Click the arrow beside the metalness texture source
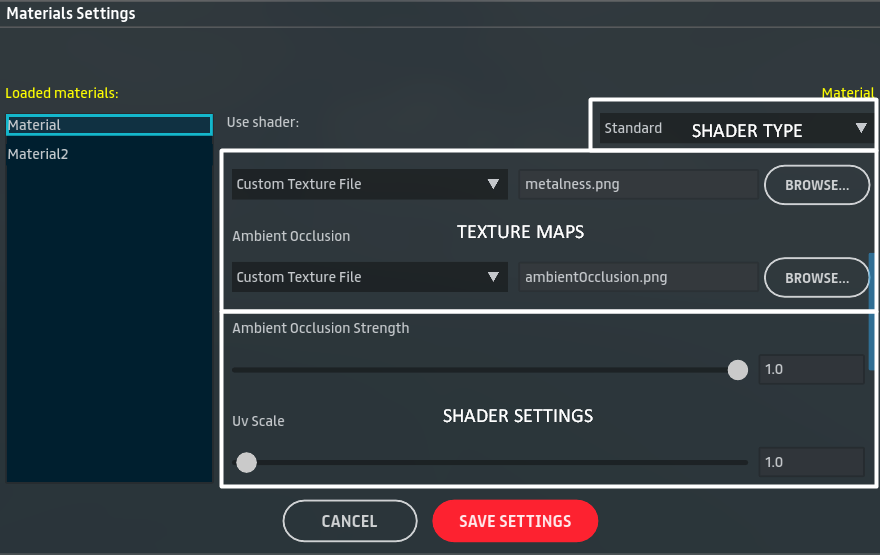 492,184
